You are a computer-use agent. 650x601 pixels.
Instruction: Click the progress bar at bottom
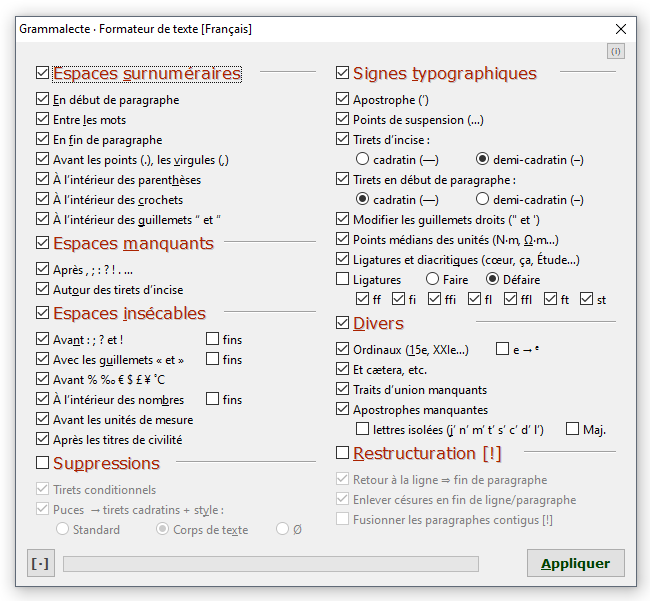click(x=271, y=564)
